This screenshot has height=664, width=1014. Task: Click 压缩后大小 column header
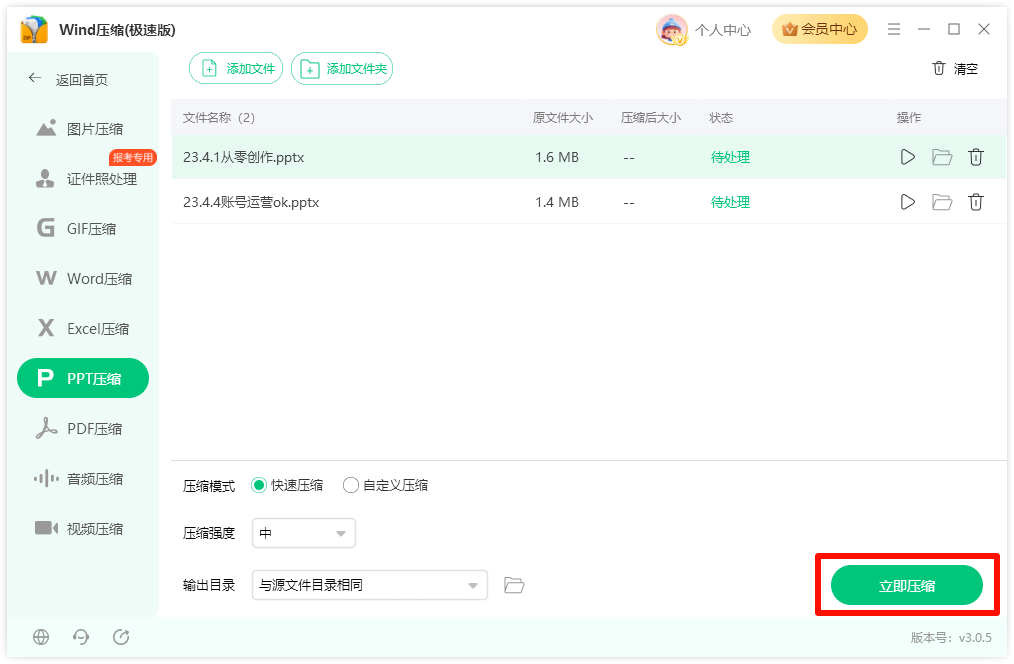pyautogui.click(x=651, y=118)
